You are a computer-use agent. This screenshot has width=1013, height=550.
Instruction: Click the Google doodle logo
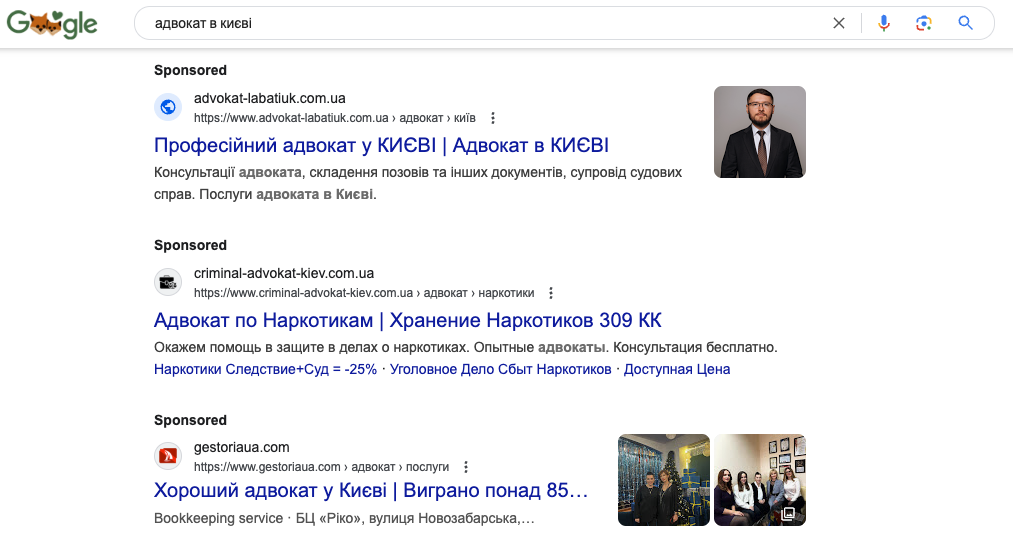tap(52, 24)
